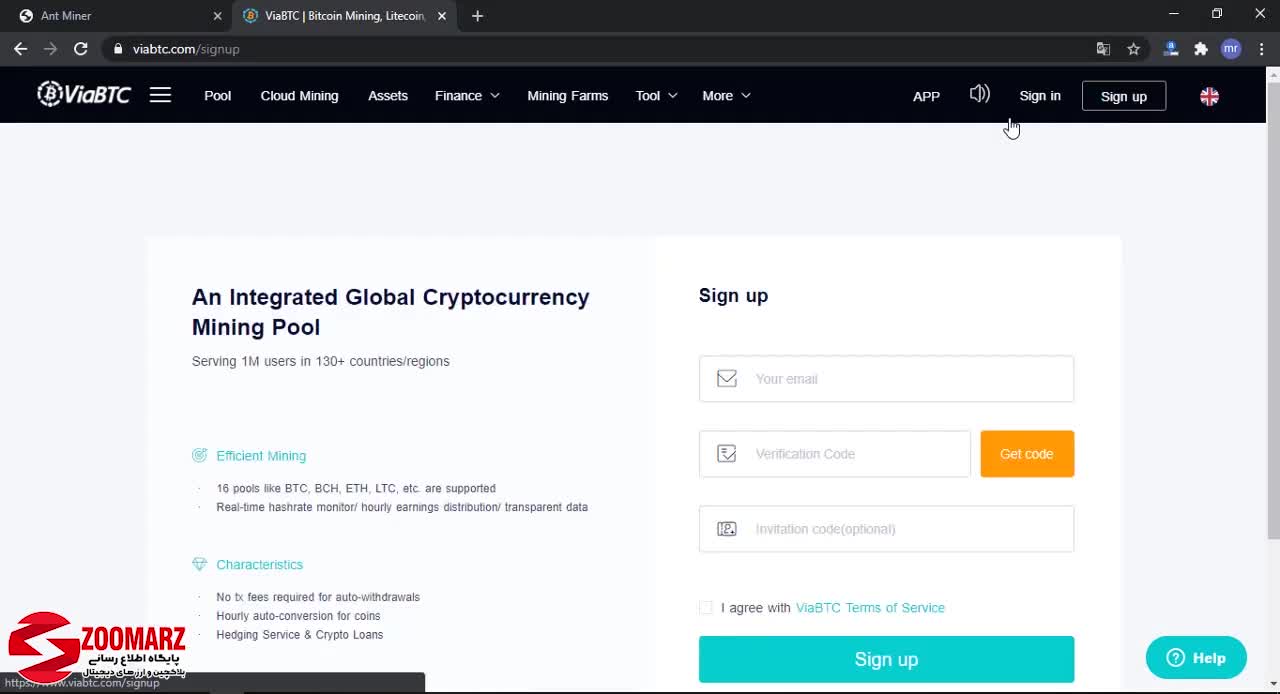This screenshot has height=694, width=1280.
Task: Bookmark this page with the star icon
Action: [x=1133, y=49]
